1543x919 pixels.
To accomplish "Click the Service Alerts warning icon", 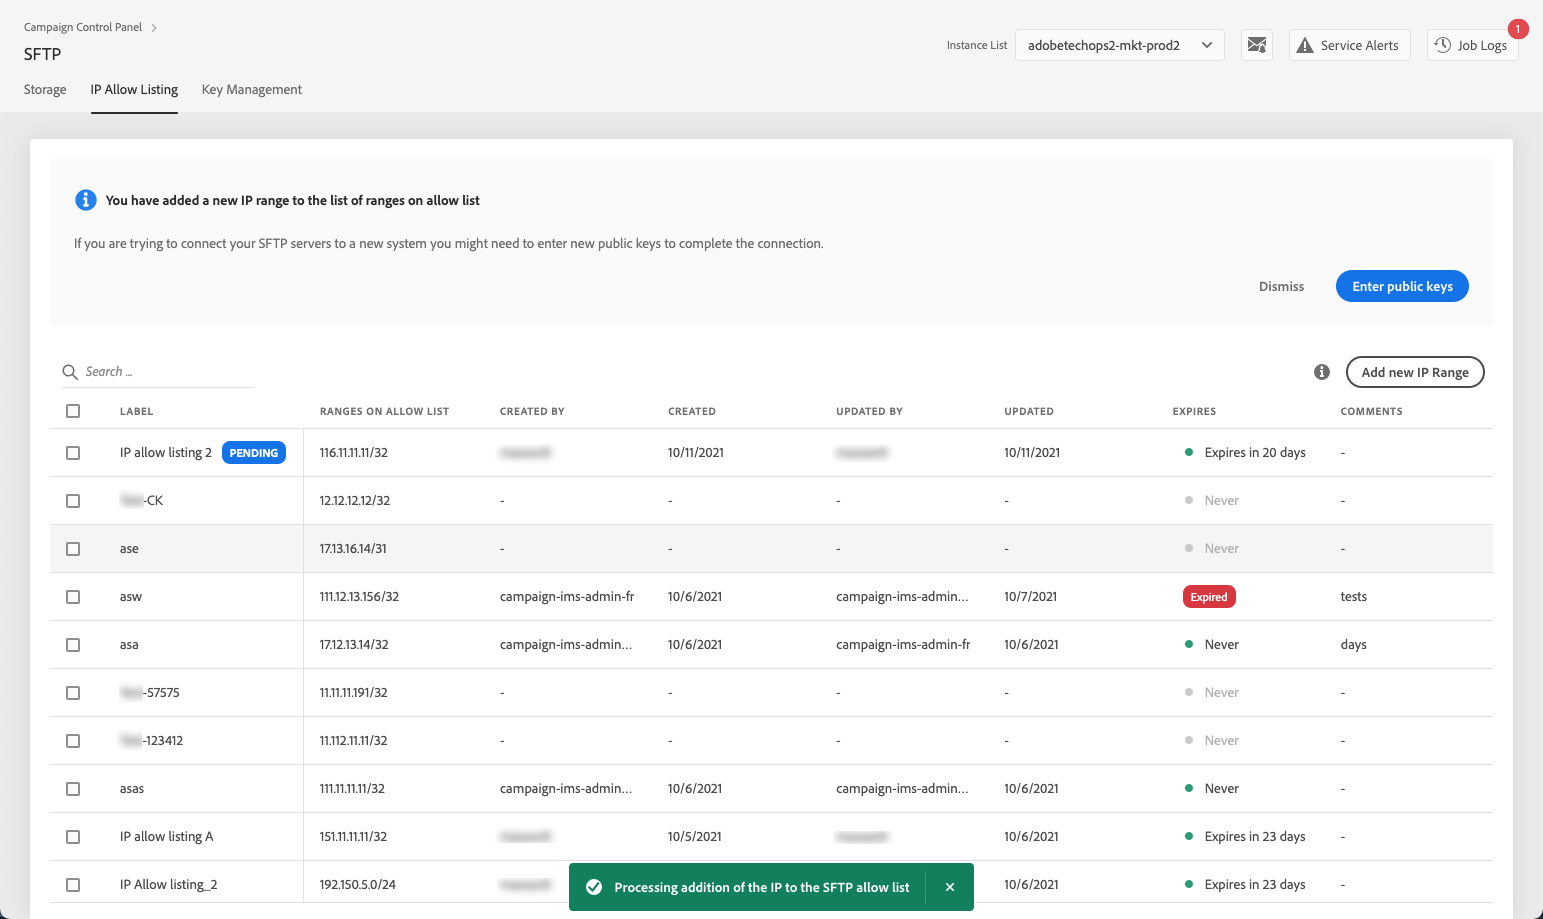I will coord(1305,46).
